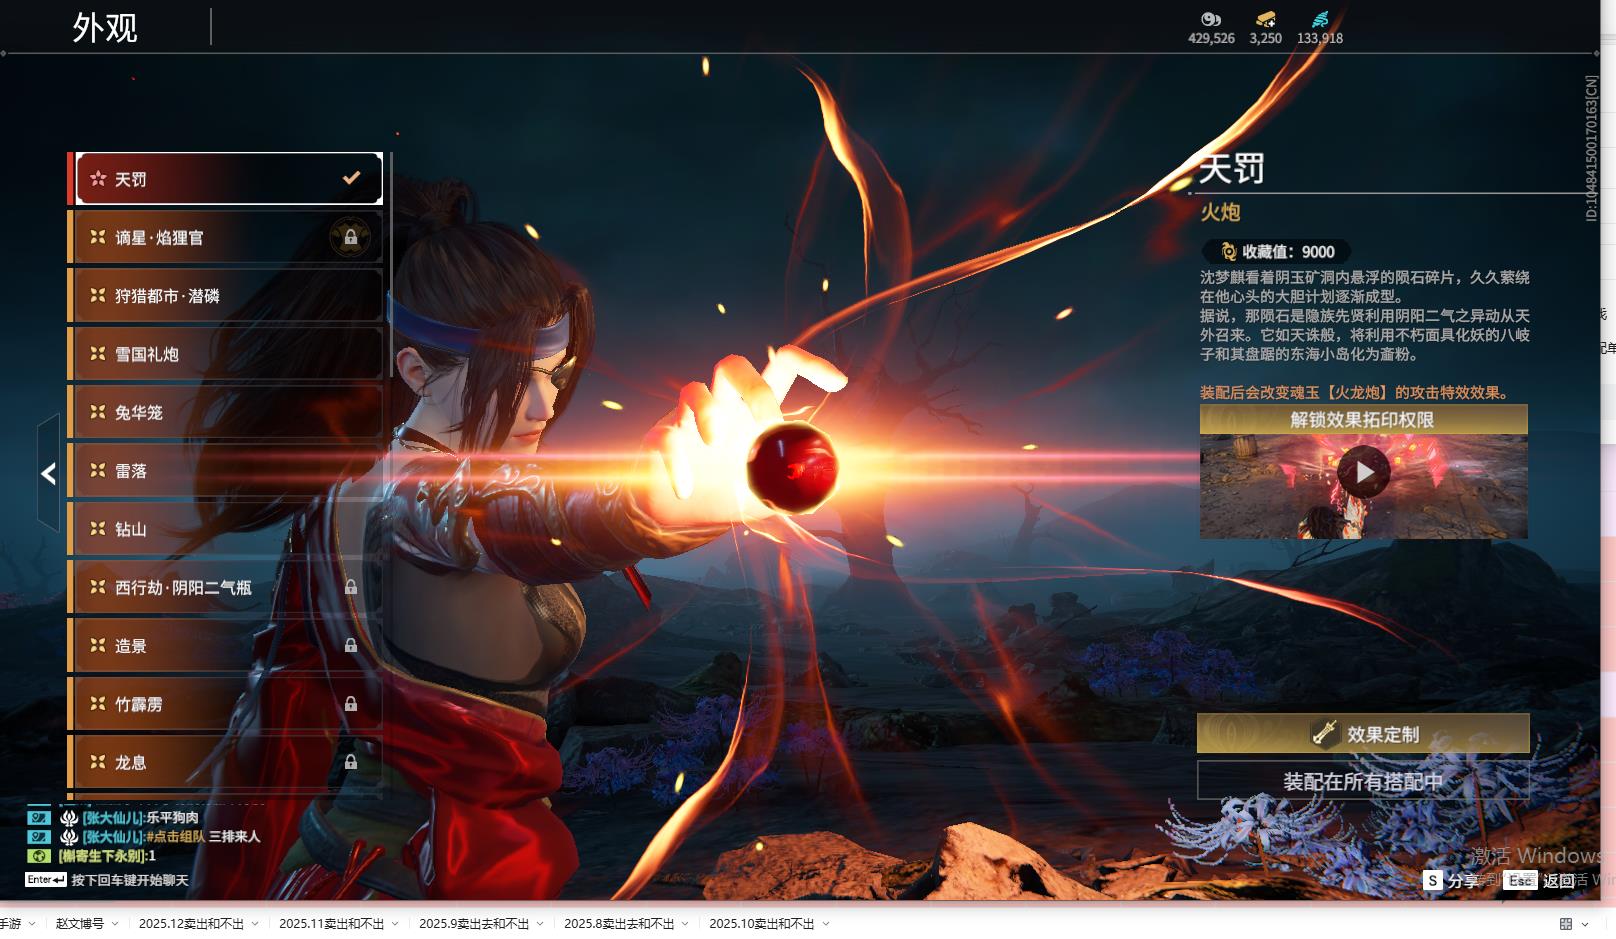Click the lock icon on 摘星·焰狸官

pos(351,238)
